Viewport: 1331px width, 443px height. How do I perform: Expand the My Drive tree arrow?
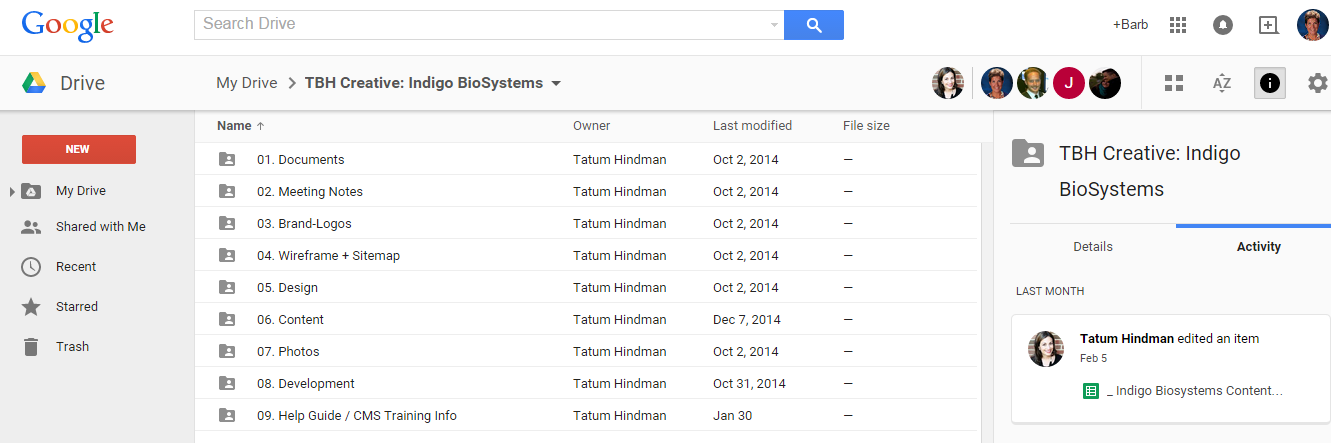(x=12, y=191)
